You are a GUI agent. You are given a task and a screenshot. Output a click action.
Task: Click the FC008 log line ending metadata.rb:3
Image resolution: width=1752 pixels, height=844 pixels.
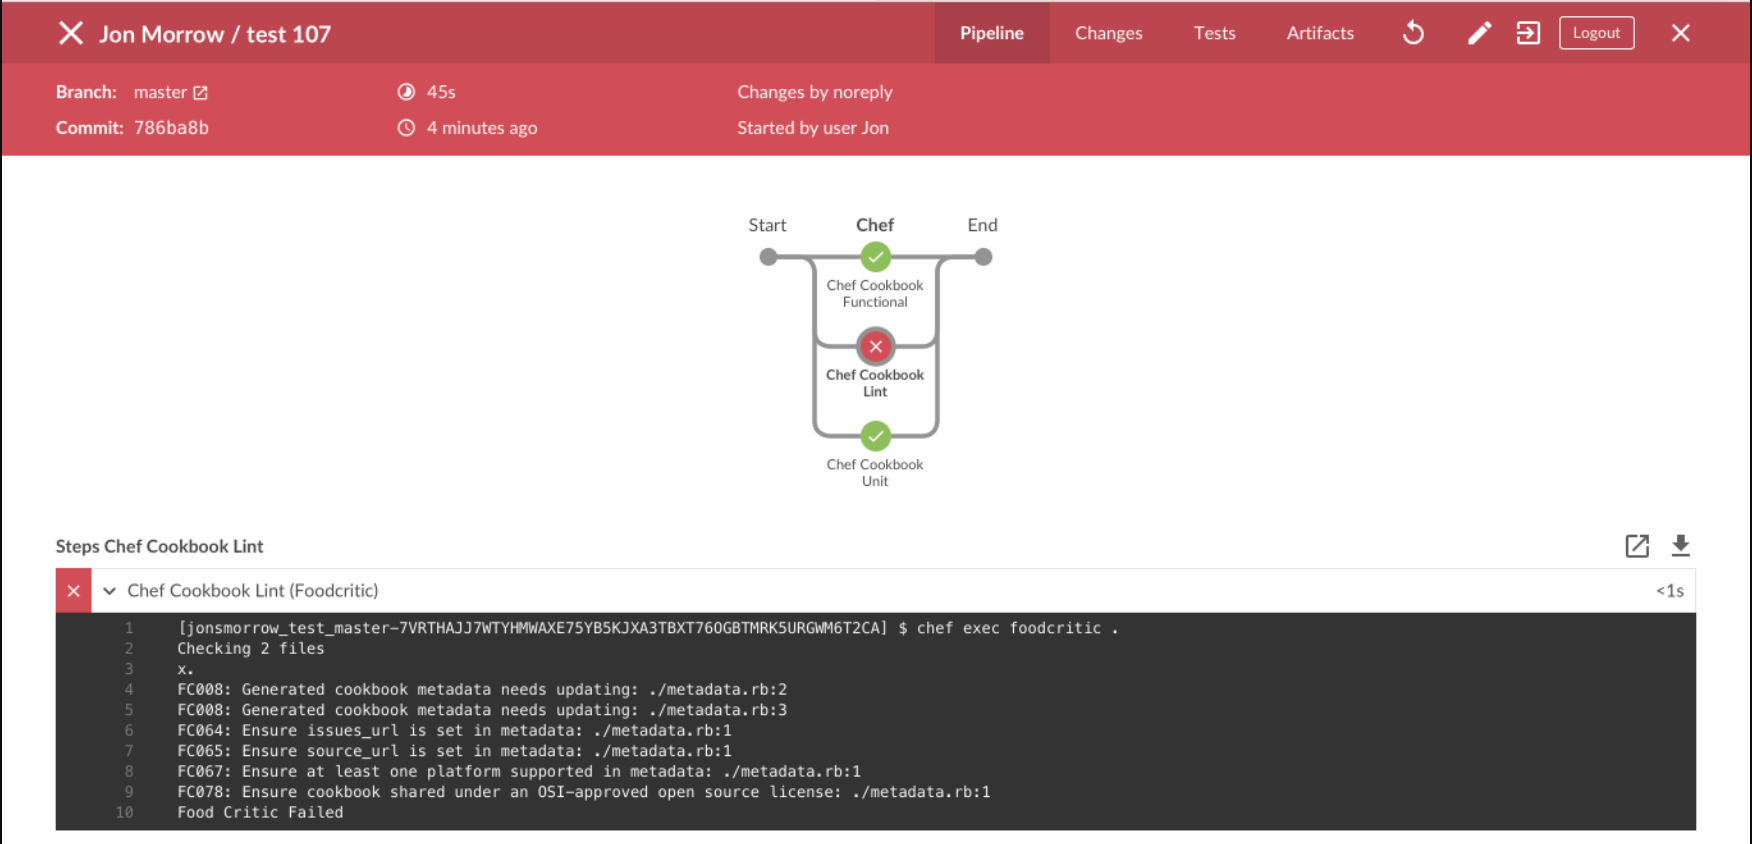pyautogui.click(x=482, y=709)
